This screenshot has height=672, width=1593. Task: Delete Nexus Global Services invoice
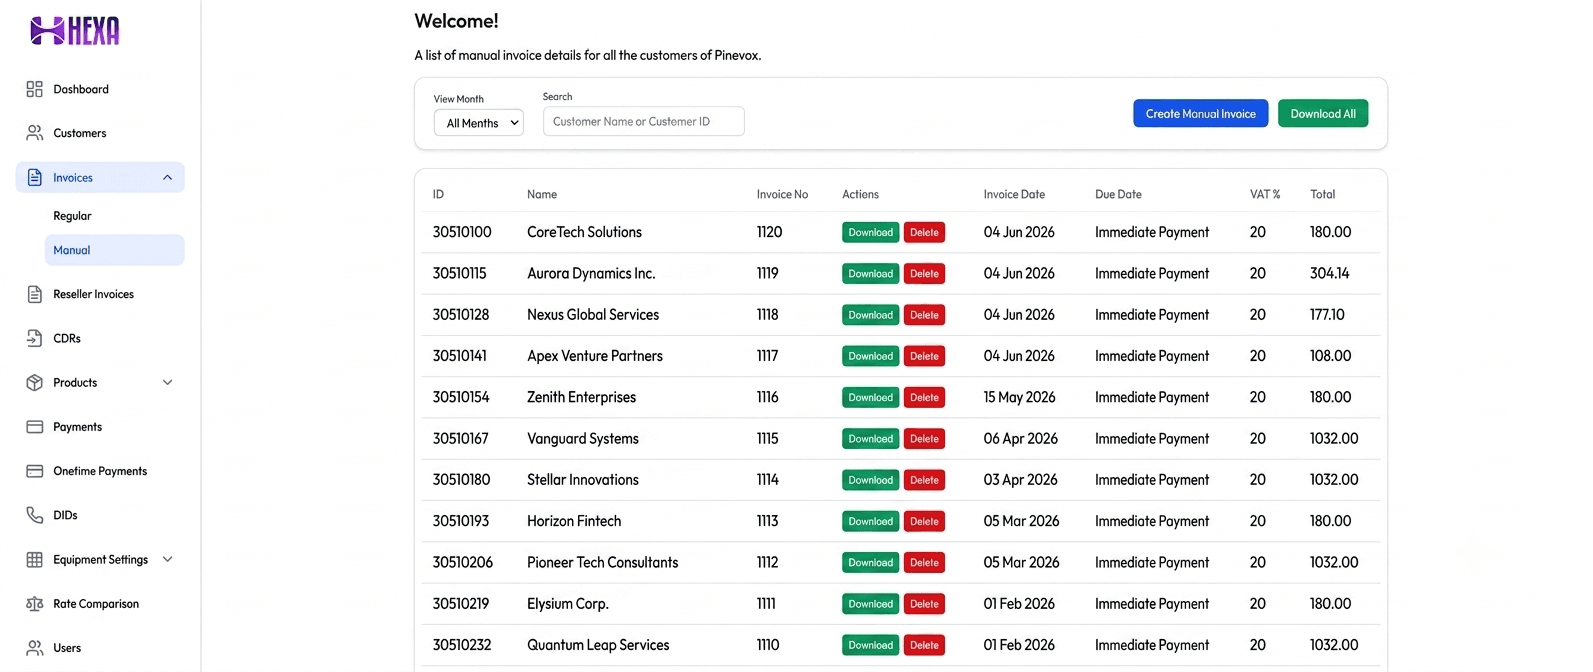[x=924, y=315]
